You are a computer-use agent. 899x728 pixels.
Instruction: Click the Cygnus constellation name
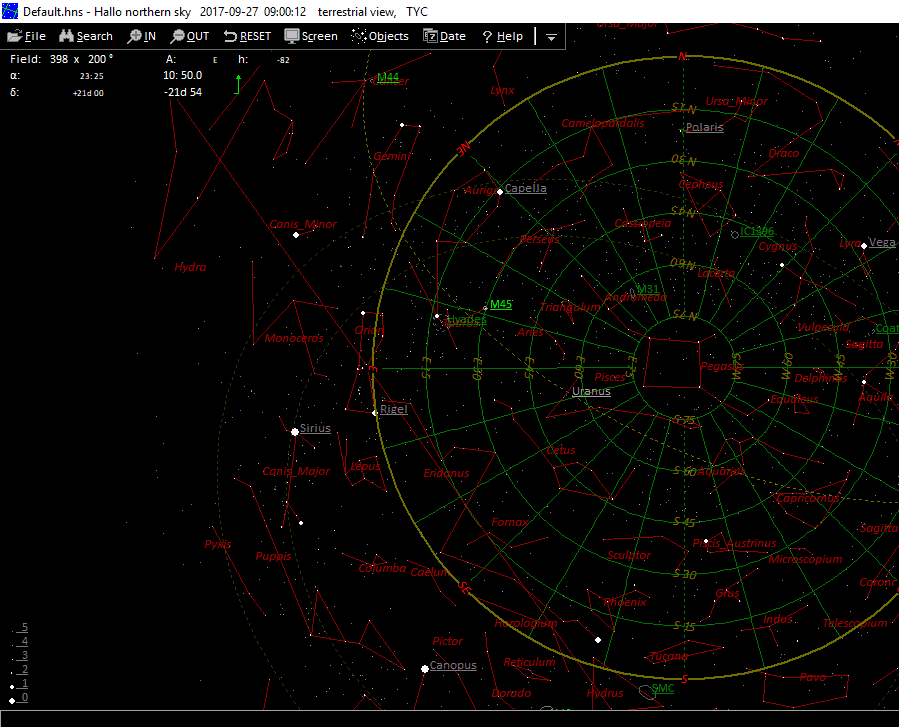[777, 246]
